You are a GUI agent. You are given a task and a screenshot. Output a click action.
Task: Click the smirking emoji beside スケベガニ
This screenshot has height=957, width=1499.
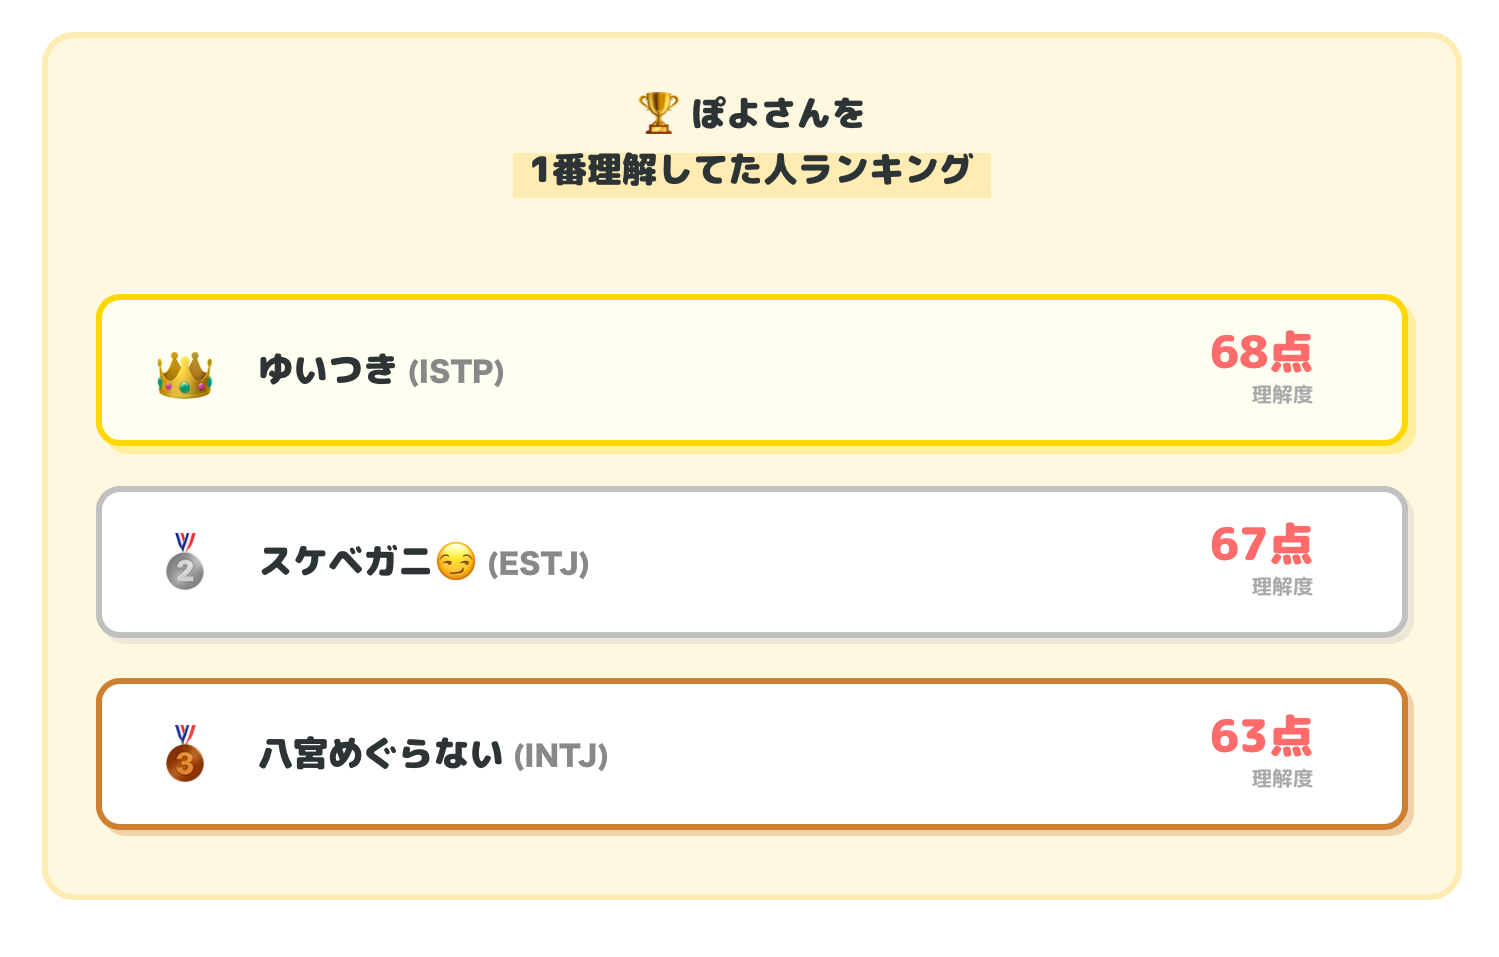(456, 562)
